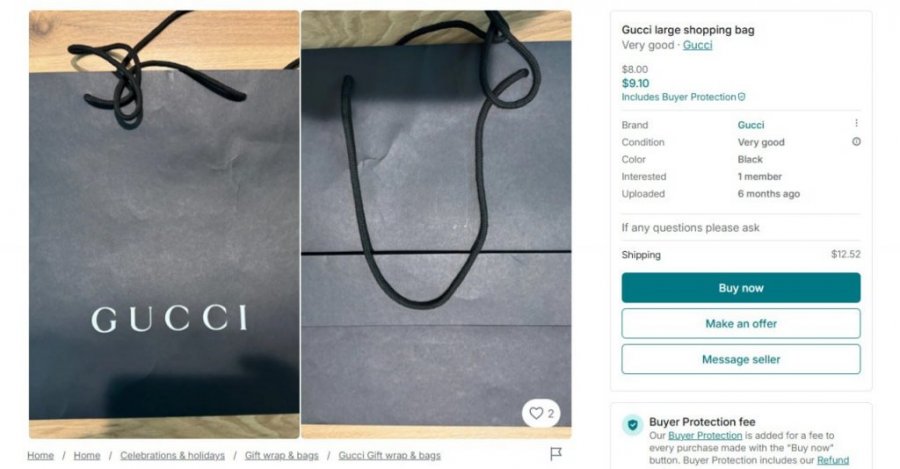Open the Buyer Protection link in the fee description
Viewport: 900px width, 469px height.
(x=704, y=436)
